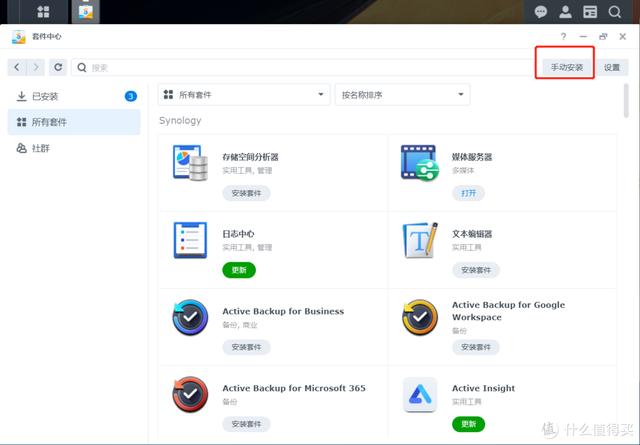This screenshot has height=445, width=640.
Task: Open the 所有套件 category dropdown
Action: (x=244, y=95)
